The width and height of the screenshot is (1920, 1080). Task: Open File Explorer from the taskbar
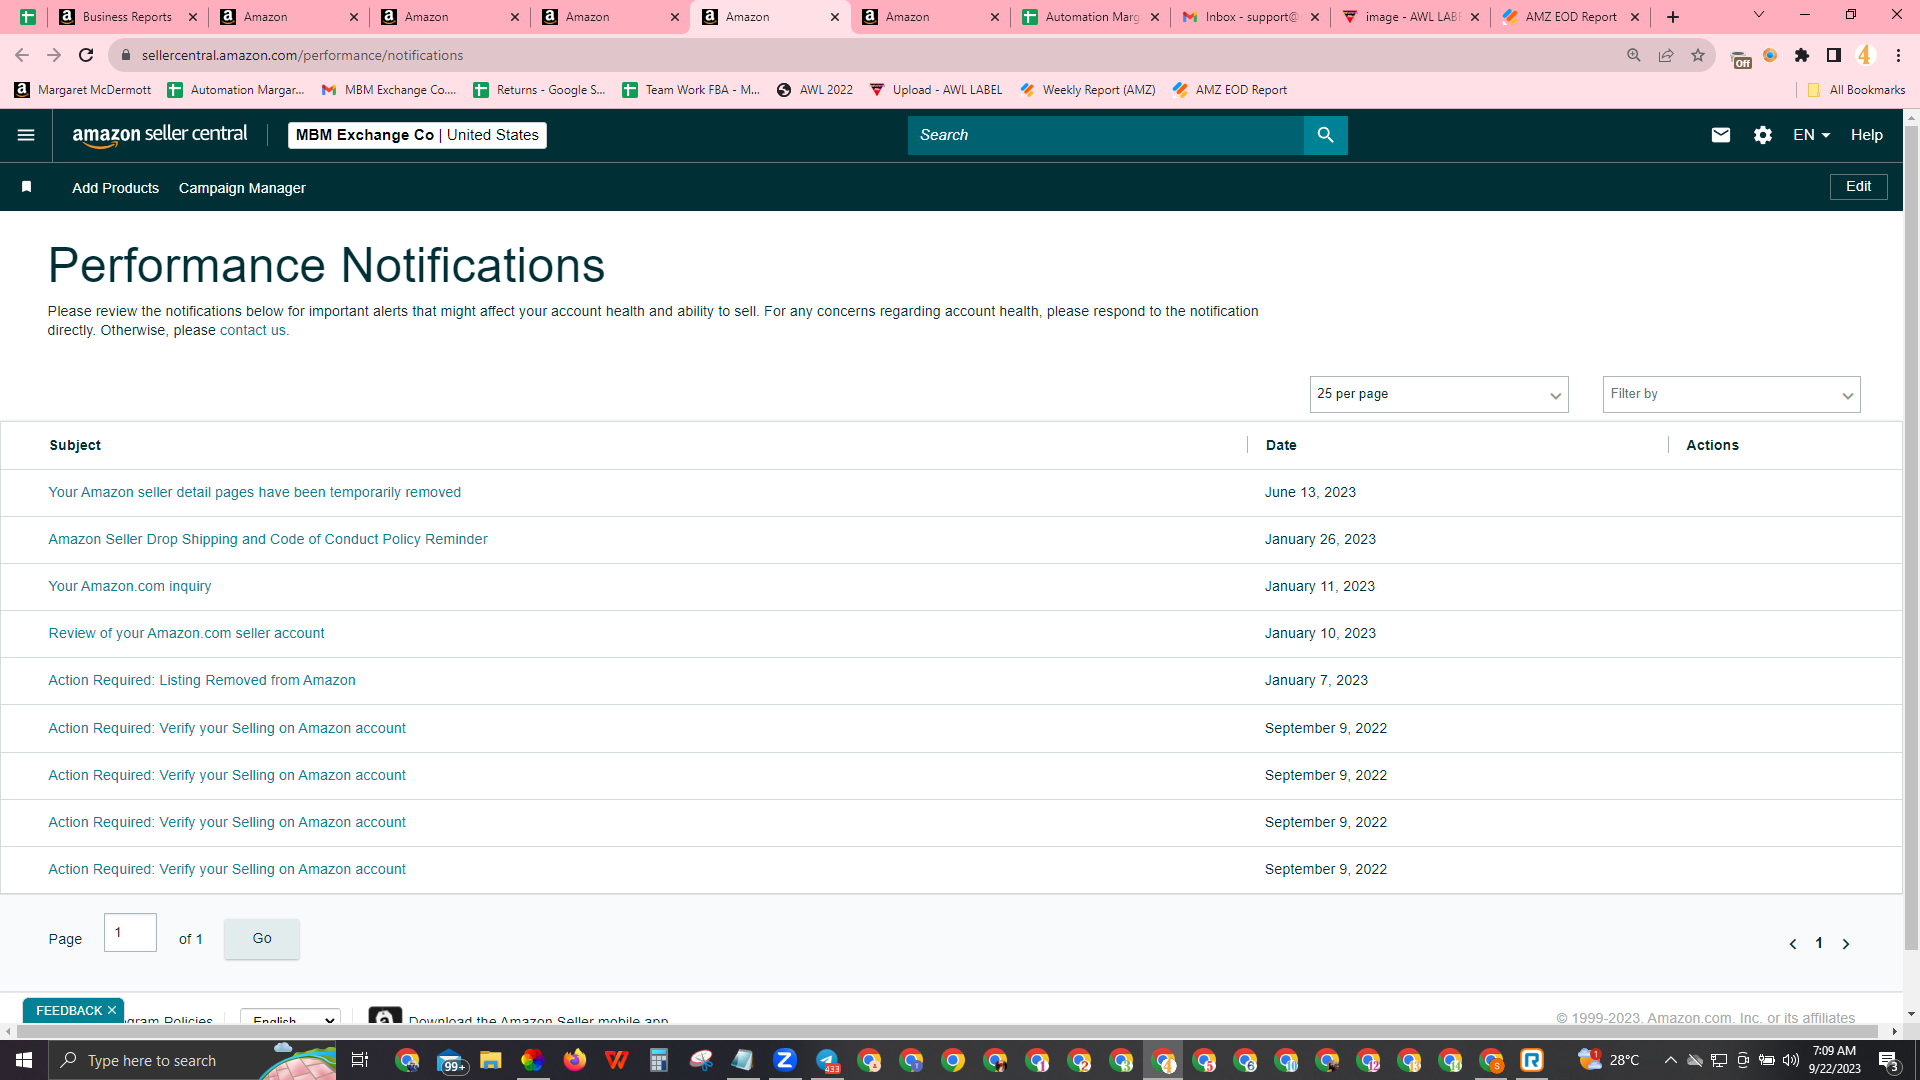[490, 1060]
